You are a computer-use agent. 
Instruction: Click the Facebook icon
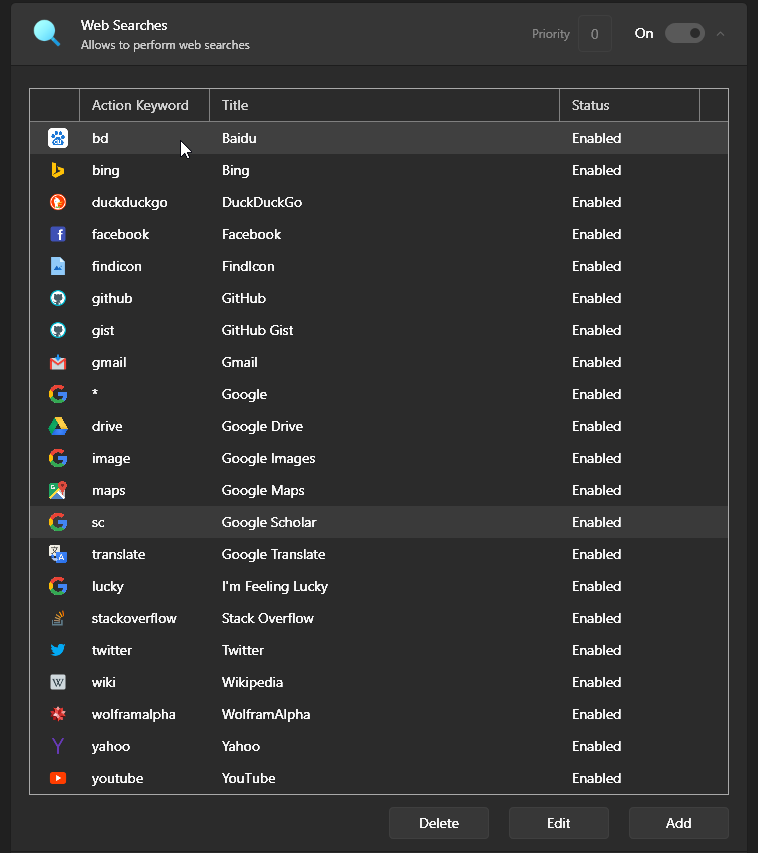[57, 234]
